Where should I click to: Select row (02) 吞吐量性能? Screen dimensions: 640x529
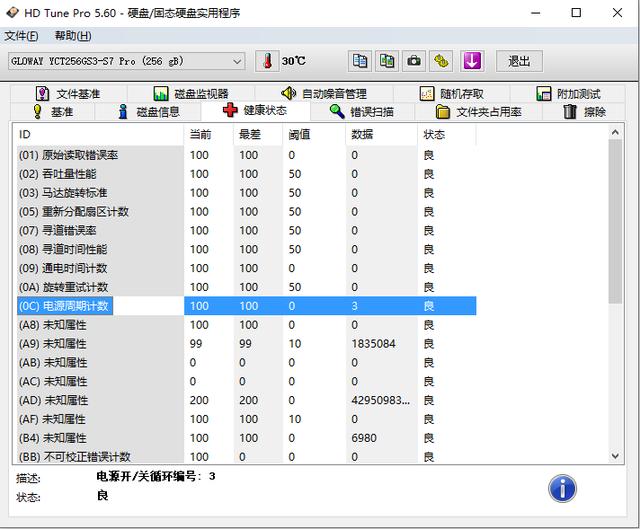[x=247, y=174]
